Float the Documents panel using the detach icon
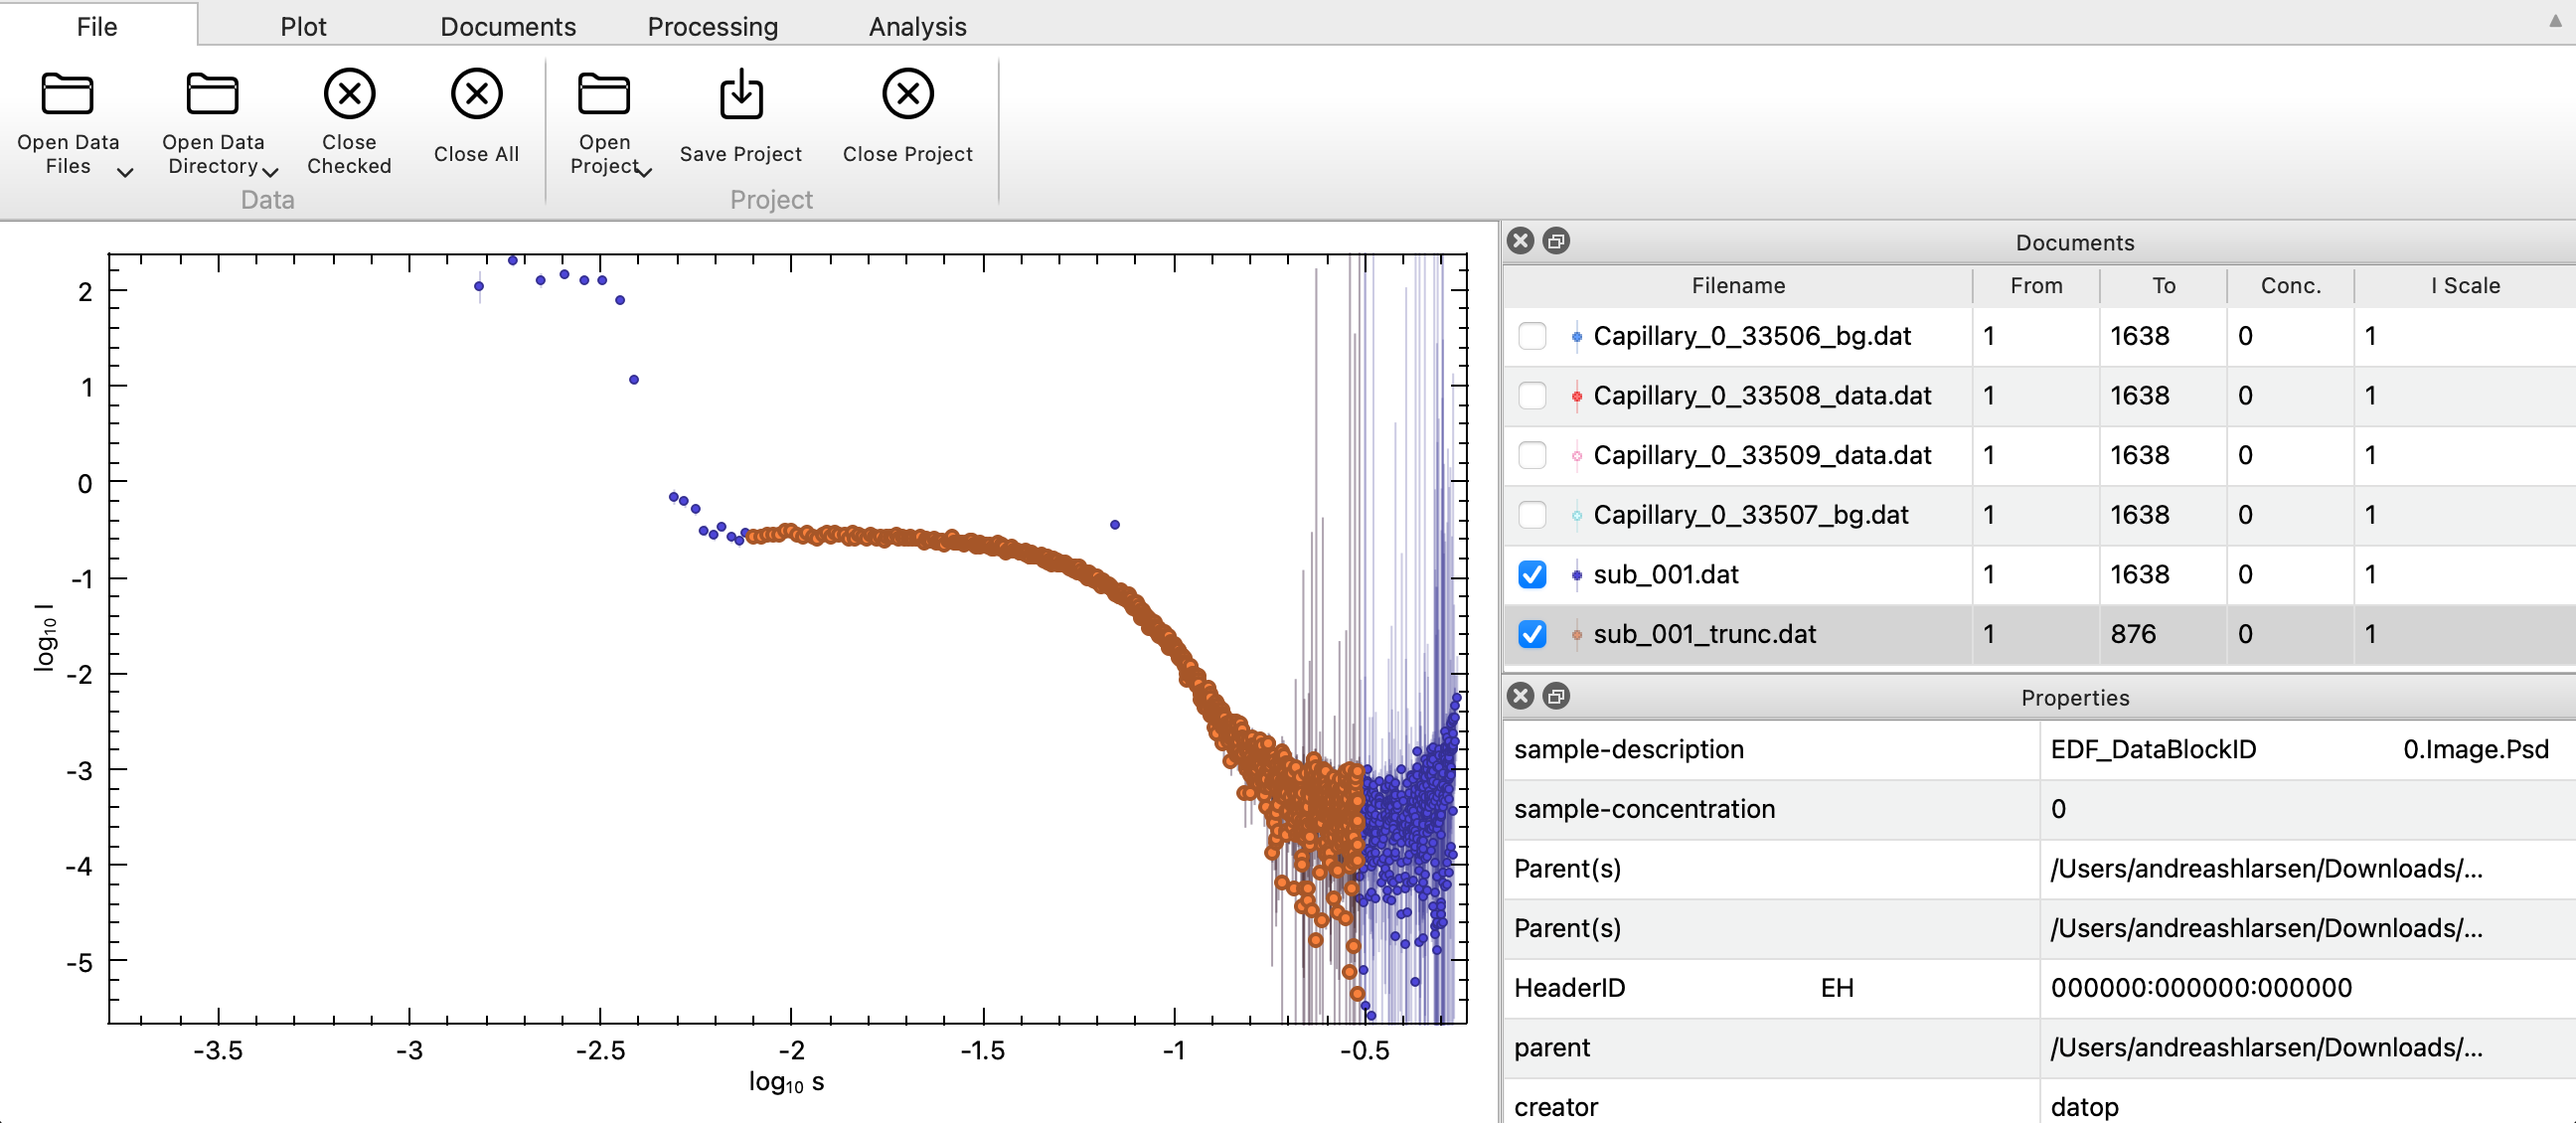The width and height of the screenshot is (2576, 1123). [1556, 241]
